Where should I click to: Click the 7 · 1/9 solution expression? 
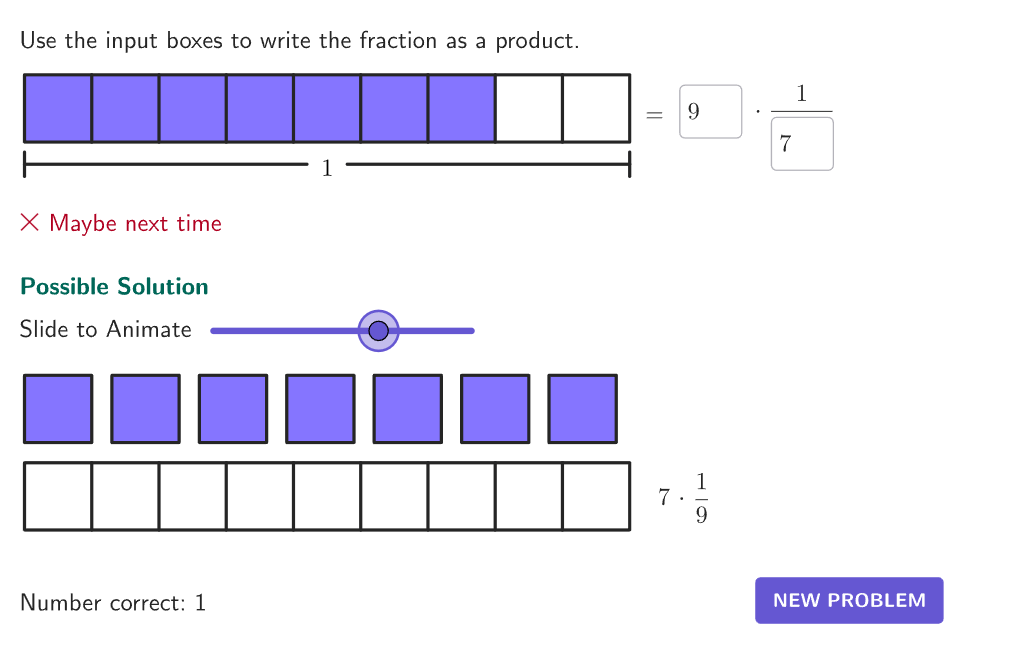point(683,498)
